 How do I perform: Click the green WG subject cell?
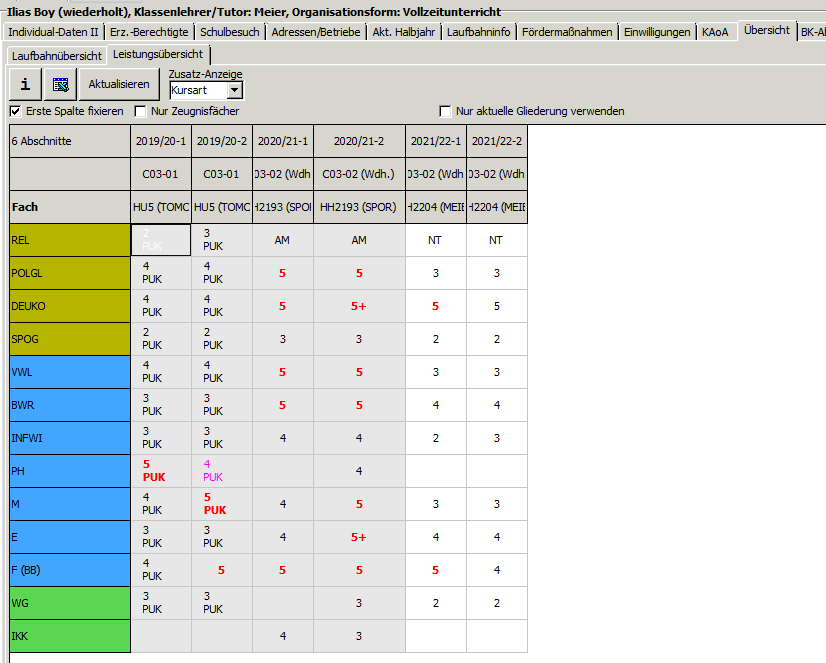point(70,603)
